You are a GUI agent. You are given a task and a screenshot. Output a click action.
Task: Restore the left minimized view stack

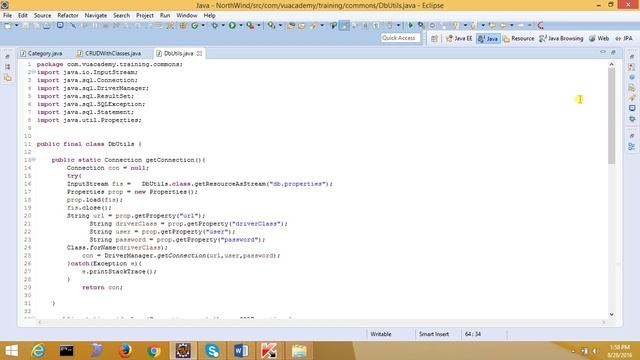pos(7,56)
